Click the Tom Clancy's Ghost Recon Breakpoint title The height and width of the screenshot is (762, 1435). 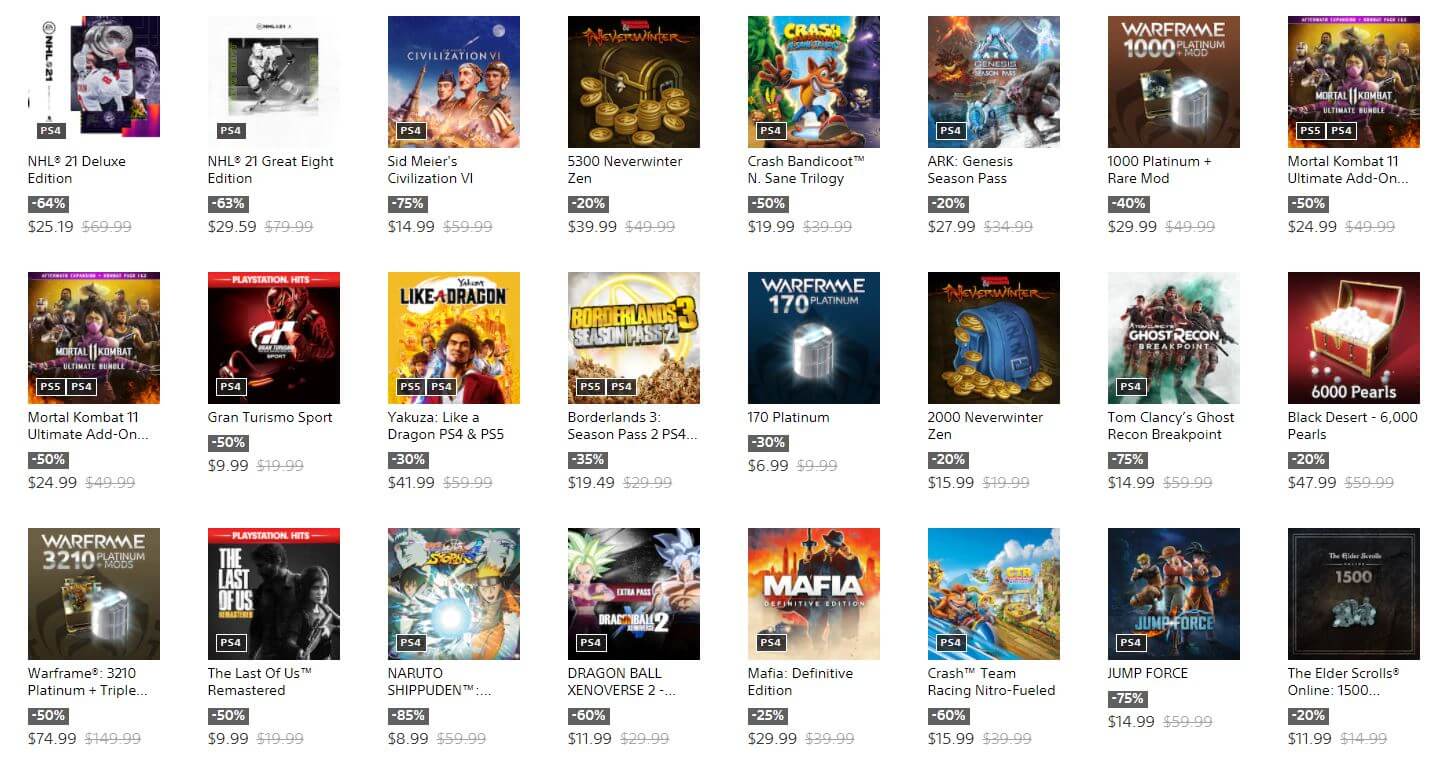(1171, 426)
